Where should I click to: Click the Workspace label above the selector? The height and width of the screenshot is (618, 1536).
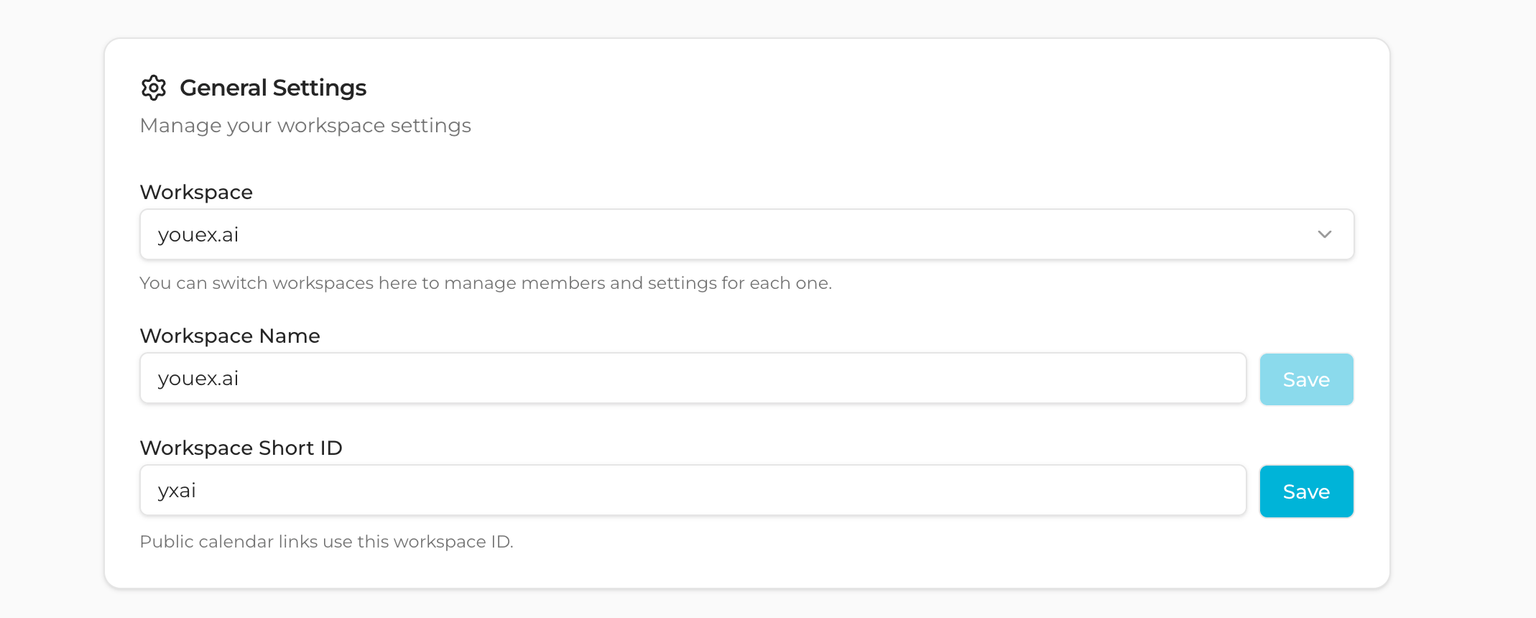pyautogui.click(x=196, y=192)
